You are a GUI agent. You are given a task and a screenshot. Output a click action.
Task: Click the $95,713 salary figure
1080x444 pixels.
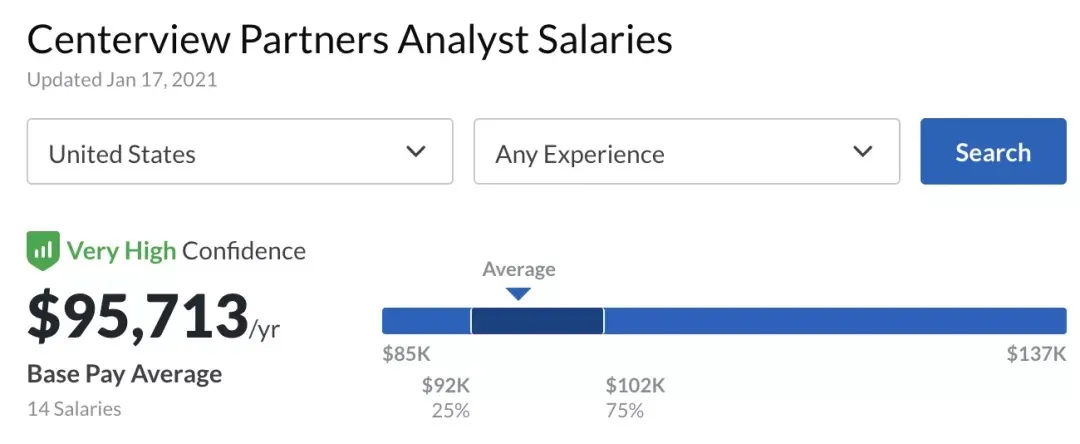click(138, 314)
